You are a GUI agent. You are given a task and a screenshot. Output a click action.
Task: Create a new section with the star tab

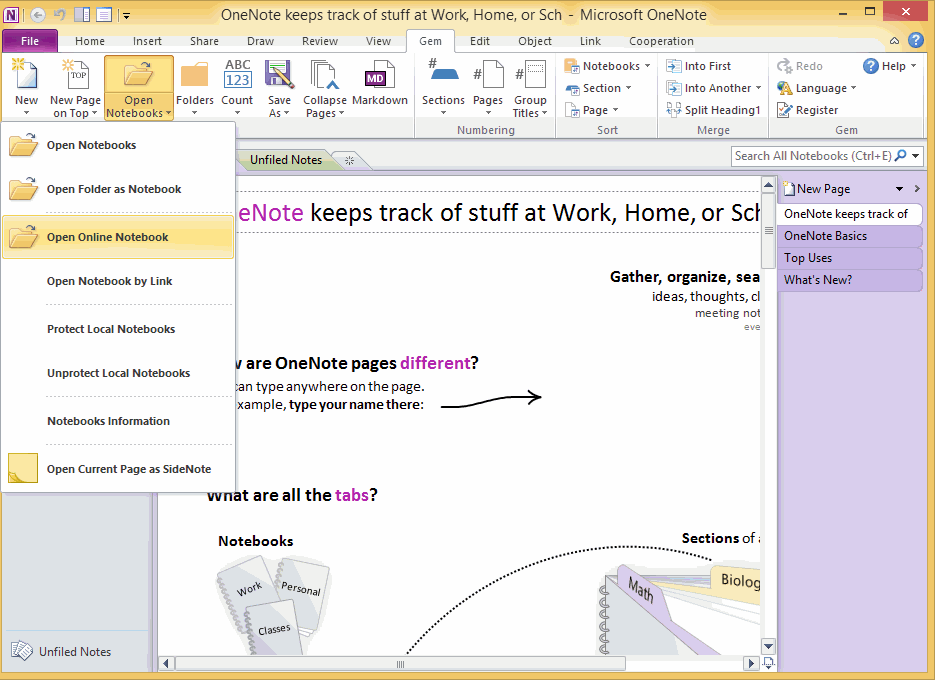349,160
